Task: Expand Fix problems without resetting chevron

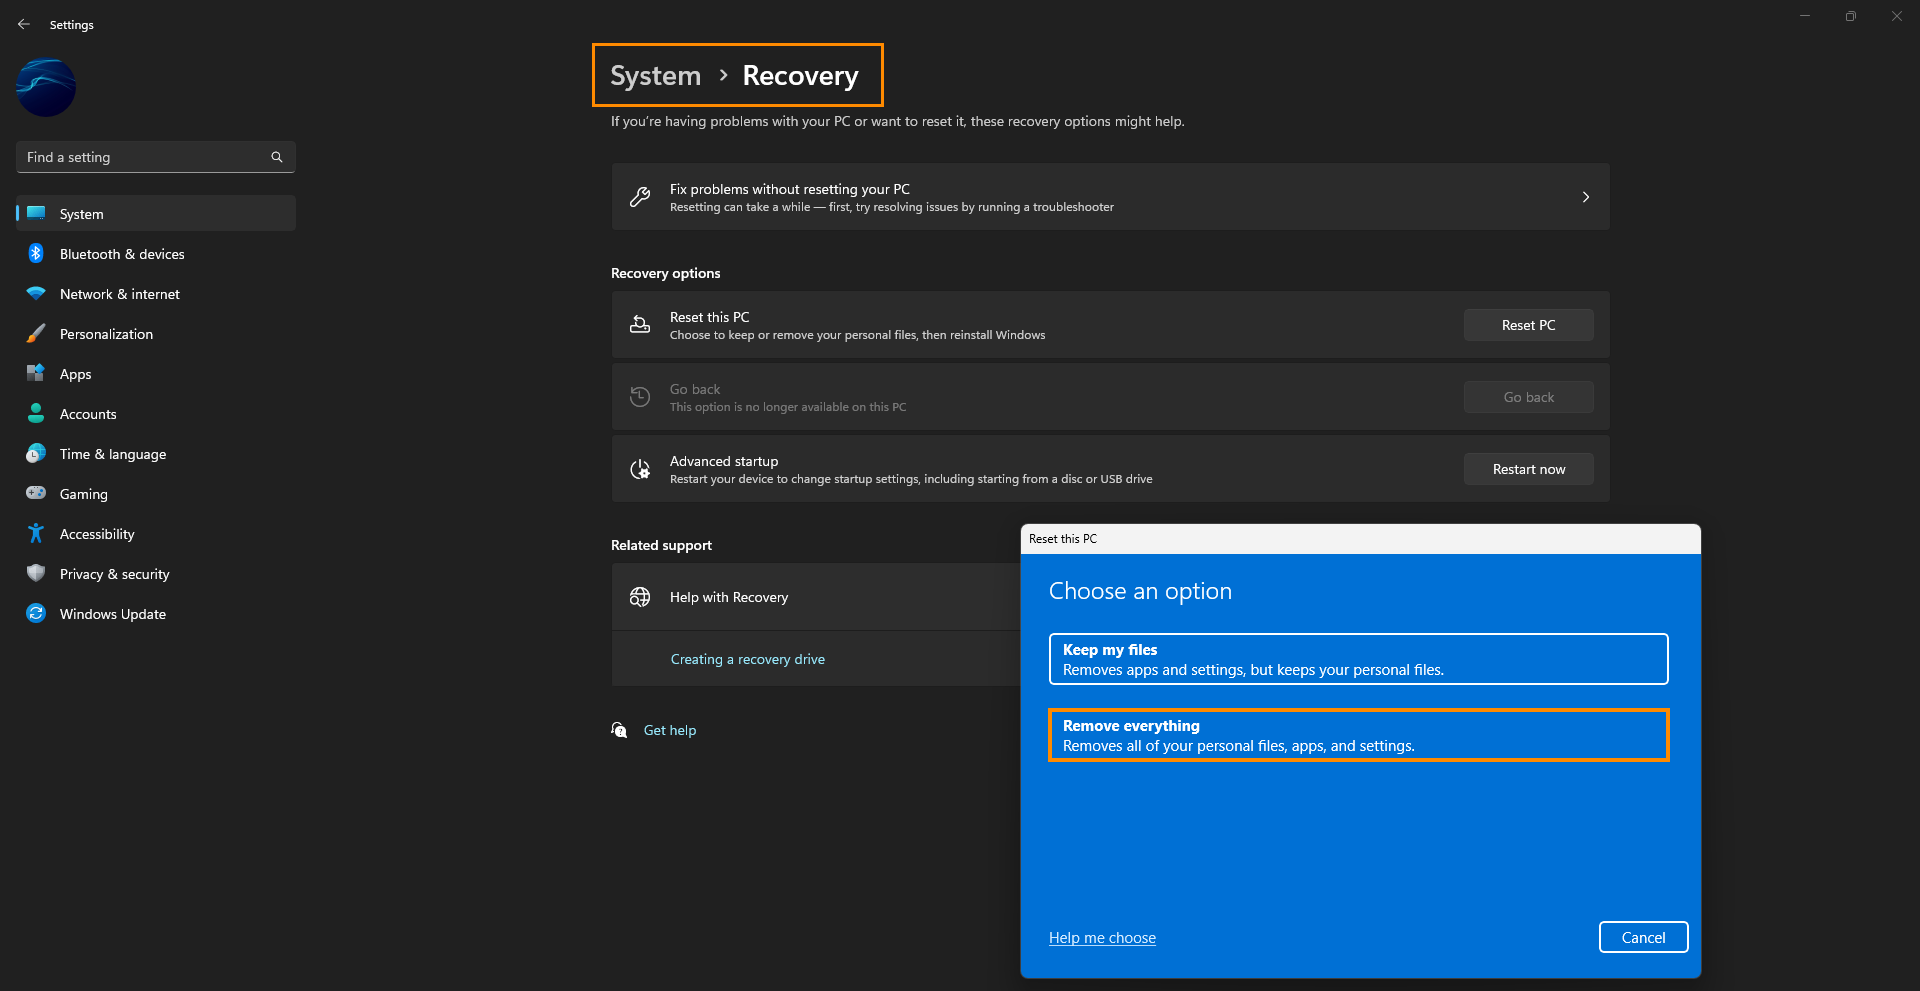Action: tap(1585, 197)
